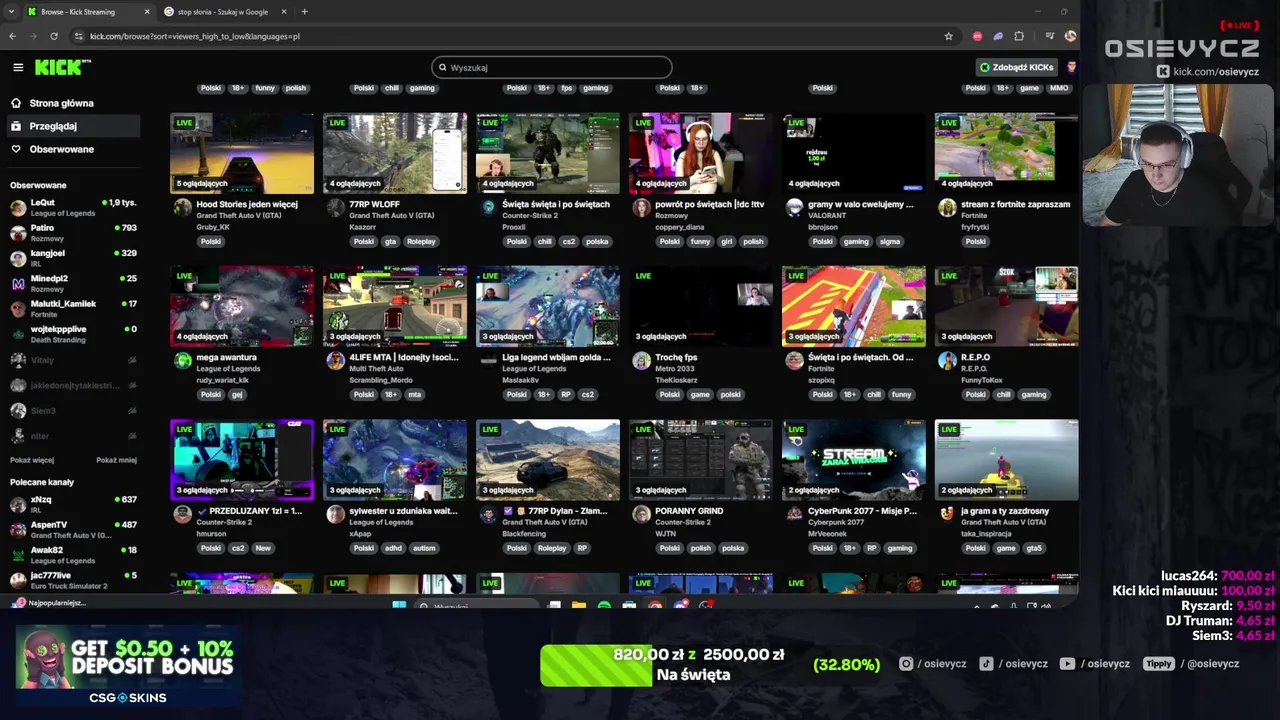Open the hamburger sidebar menu

[18, 67]
